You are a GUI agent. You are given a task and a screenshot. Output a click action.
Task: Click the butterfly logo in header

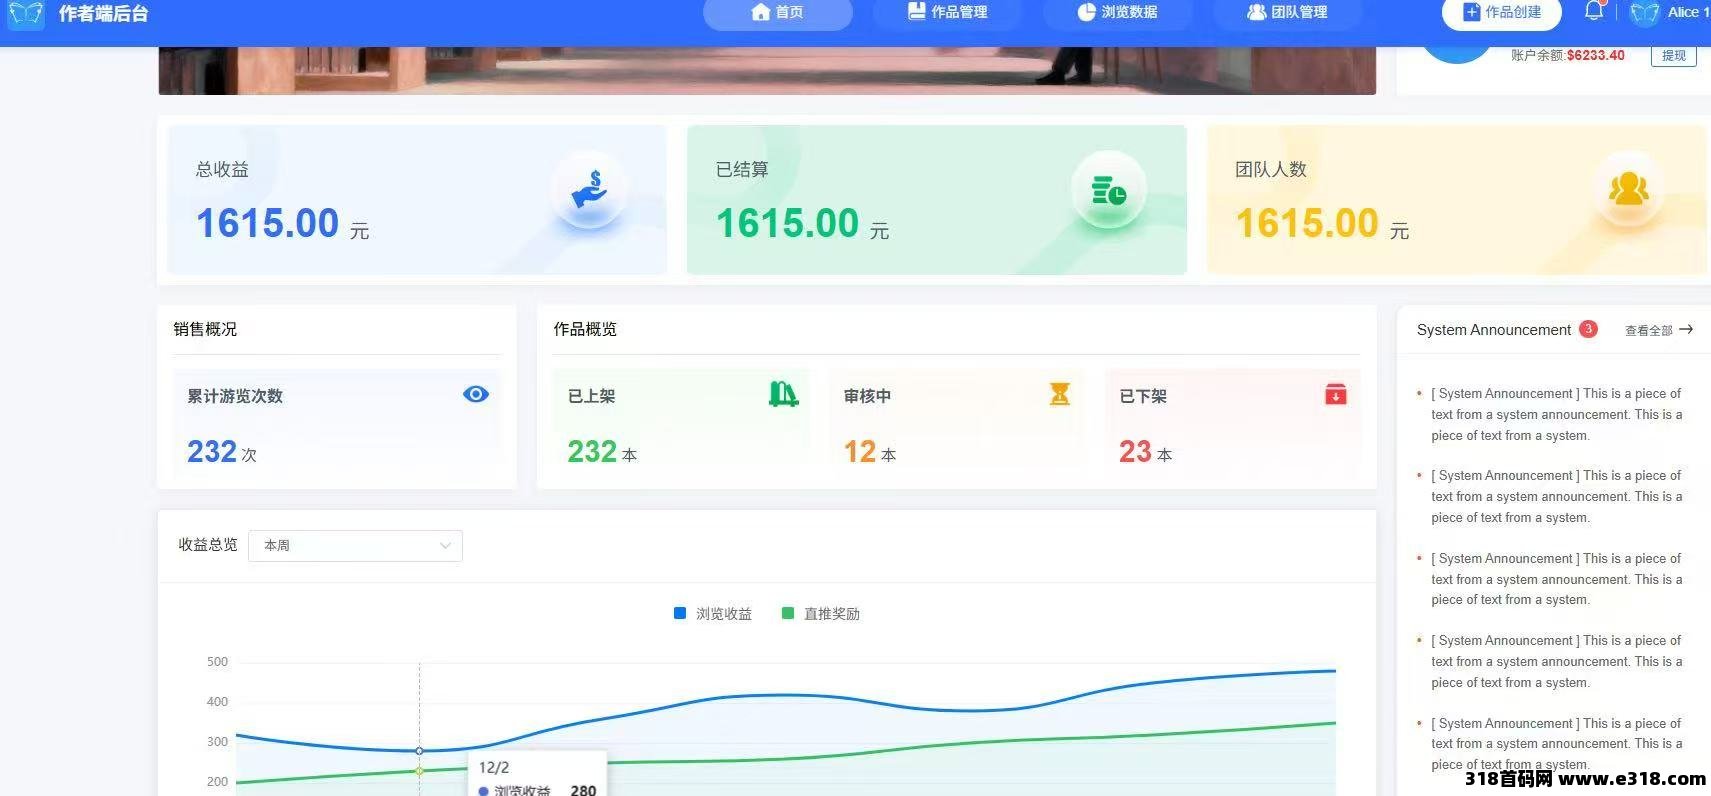pyautogui.click(x=26, y=14)
